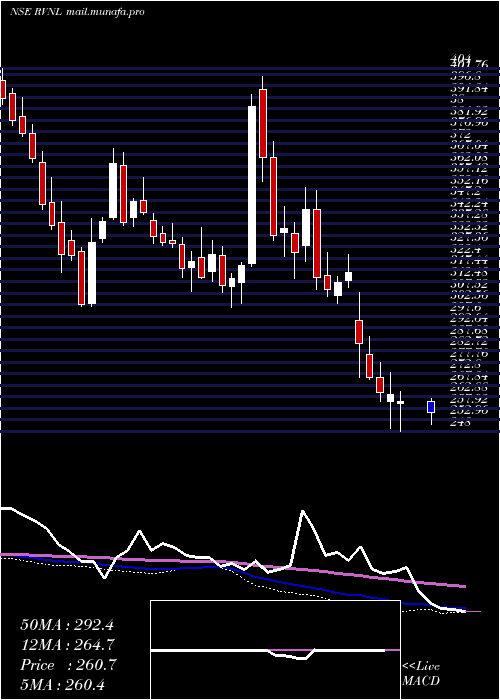This screenshot has height=700, width=500.
Task: Click the NSE RVNL mail.munafa.pro title text
Action: pos(77,12)
